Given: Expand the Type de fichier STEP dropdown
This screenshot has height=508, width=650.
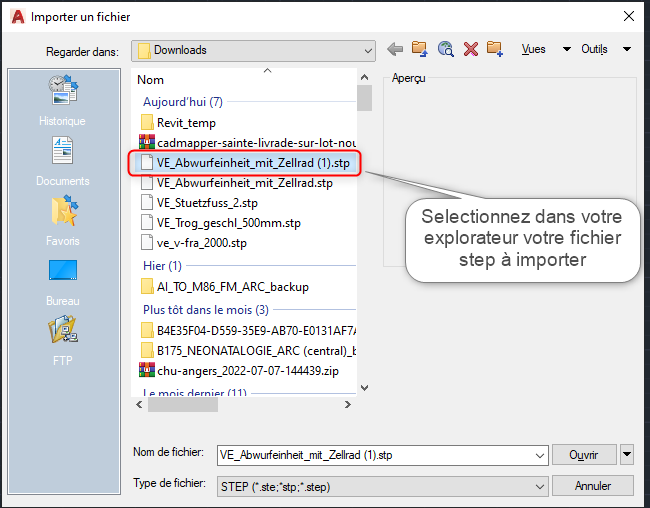Looking at the screenshot, I should coord(540,486).
